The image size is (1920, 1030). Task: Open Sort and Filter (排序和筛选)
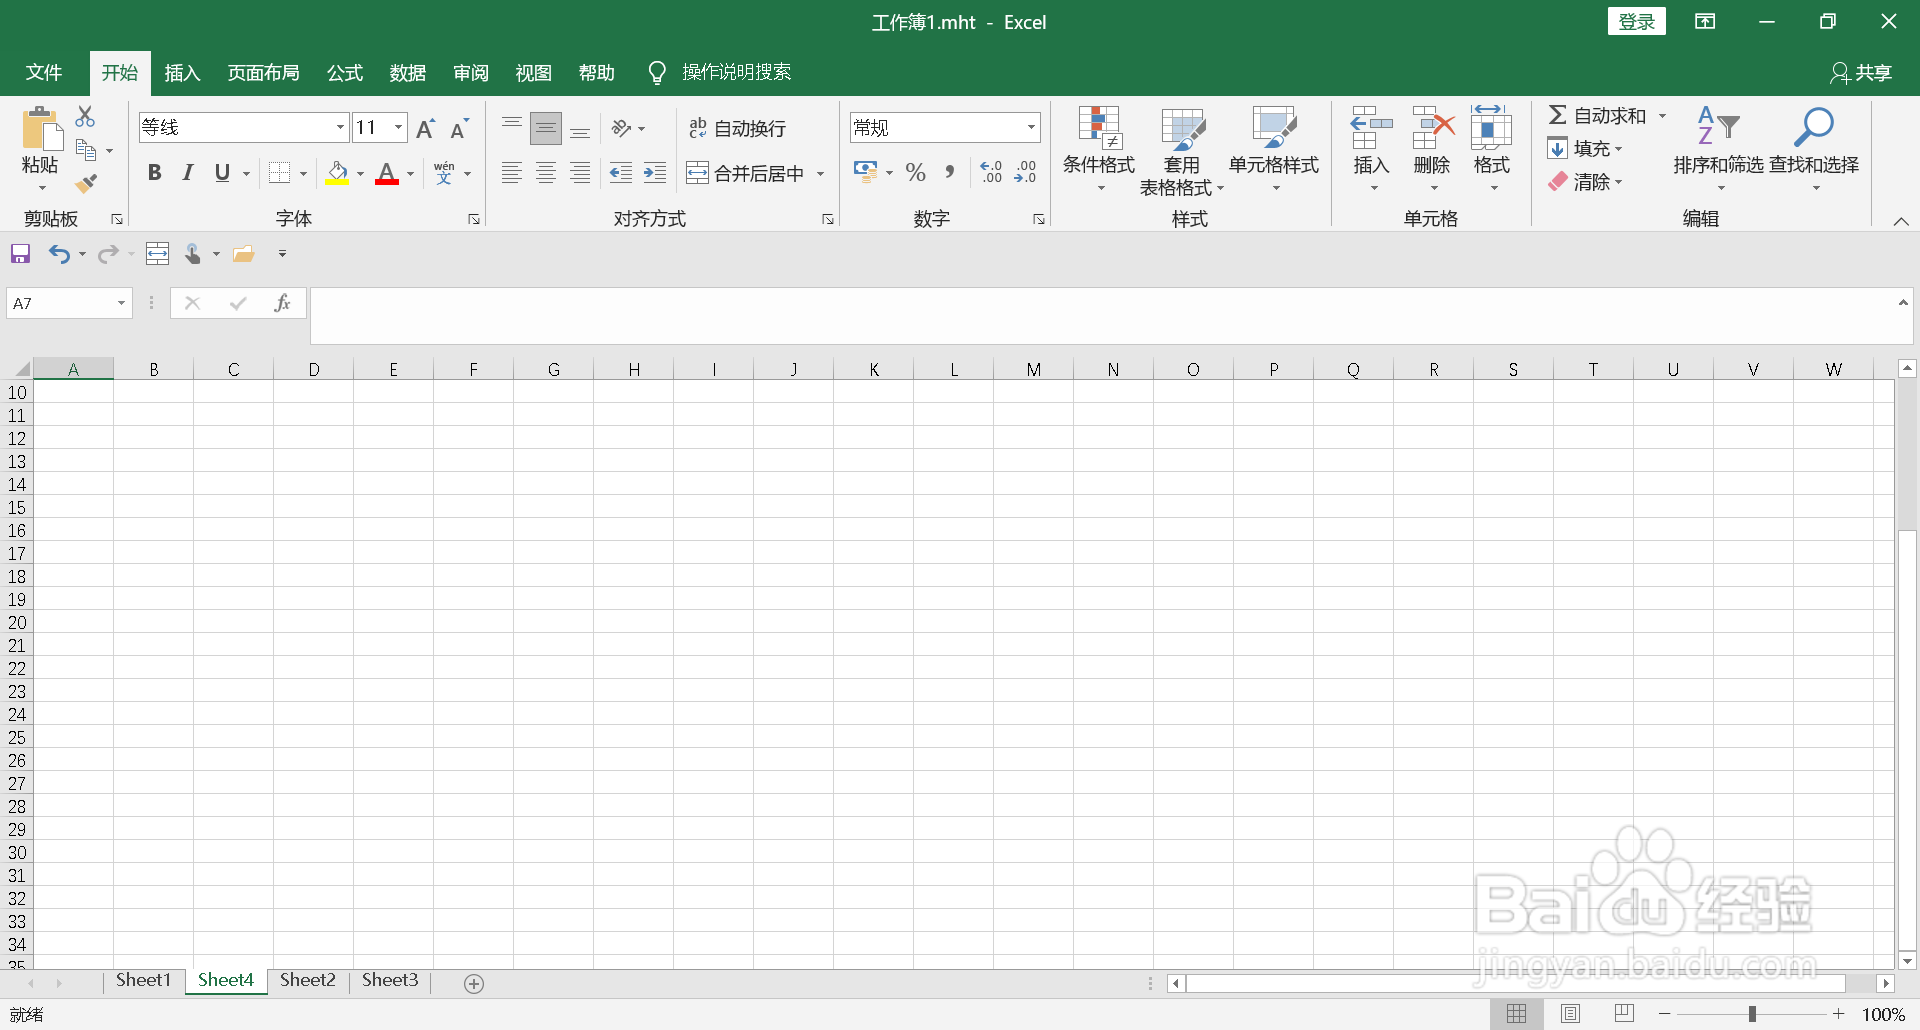click(1718, 149)
